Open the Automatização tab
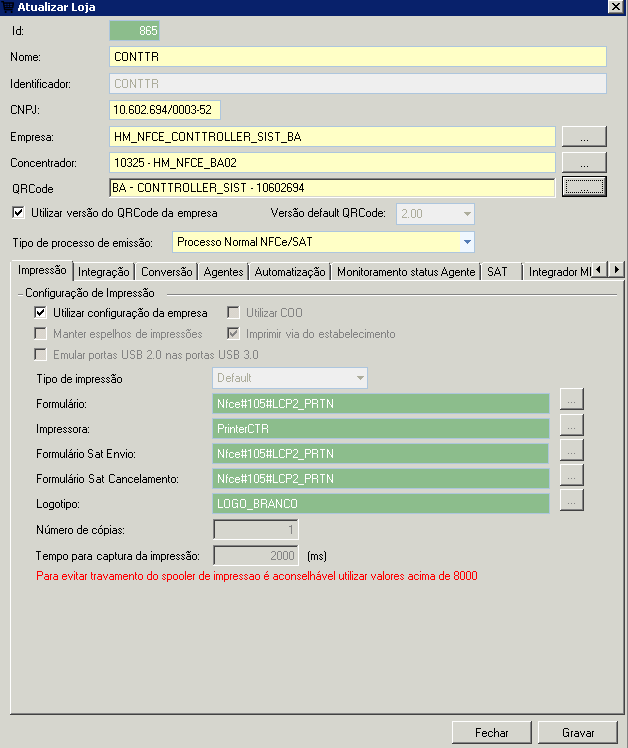 tap(290, 272)
